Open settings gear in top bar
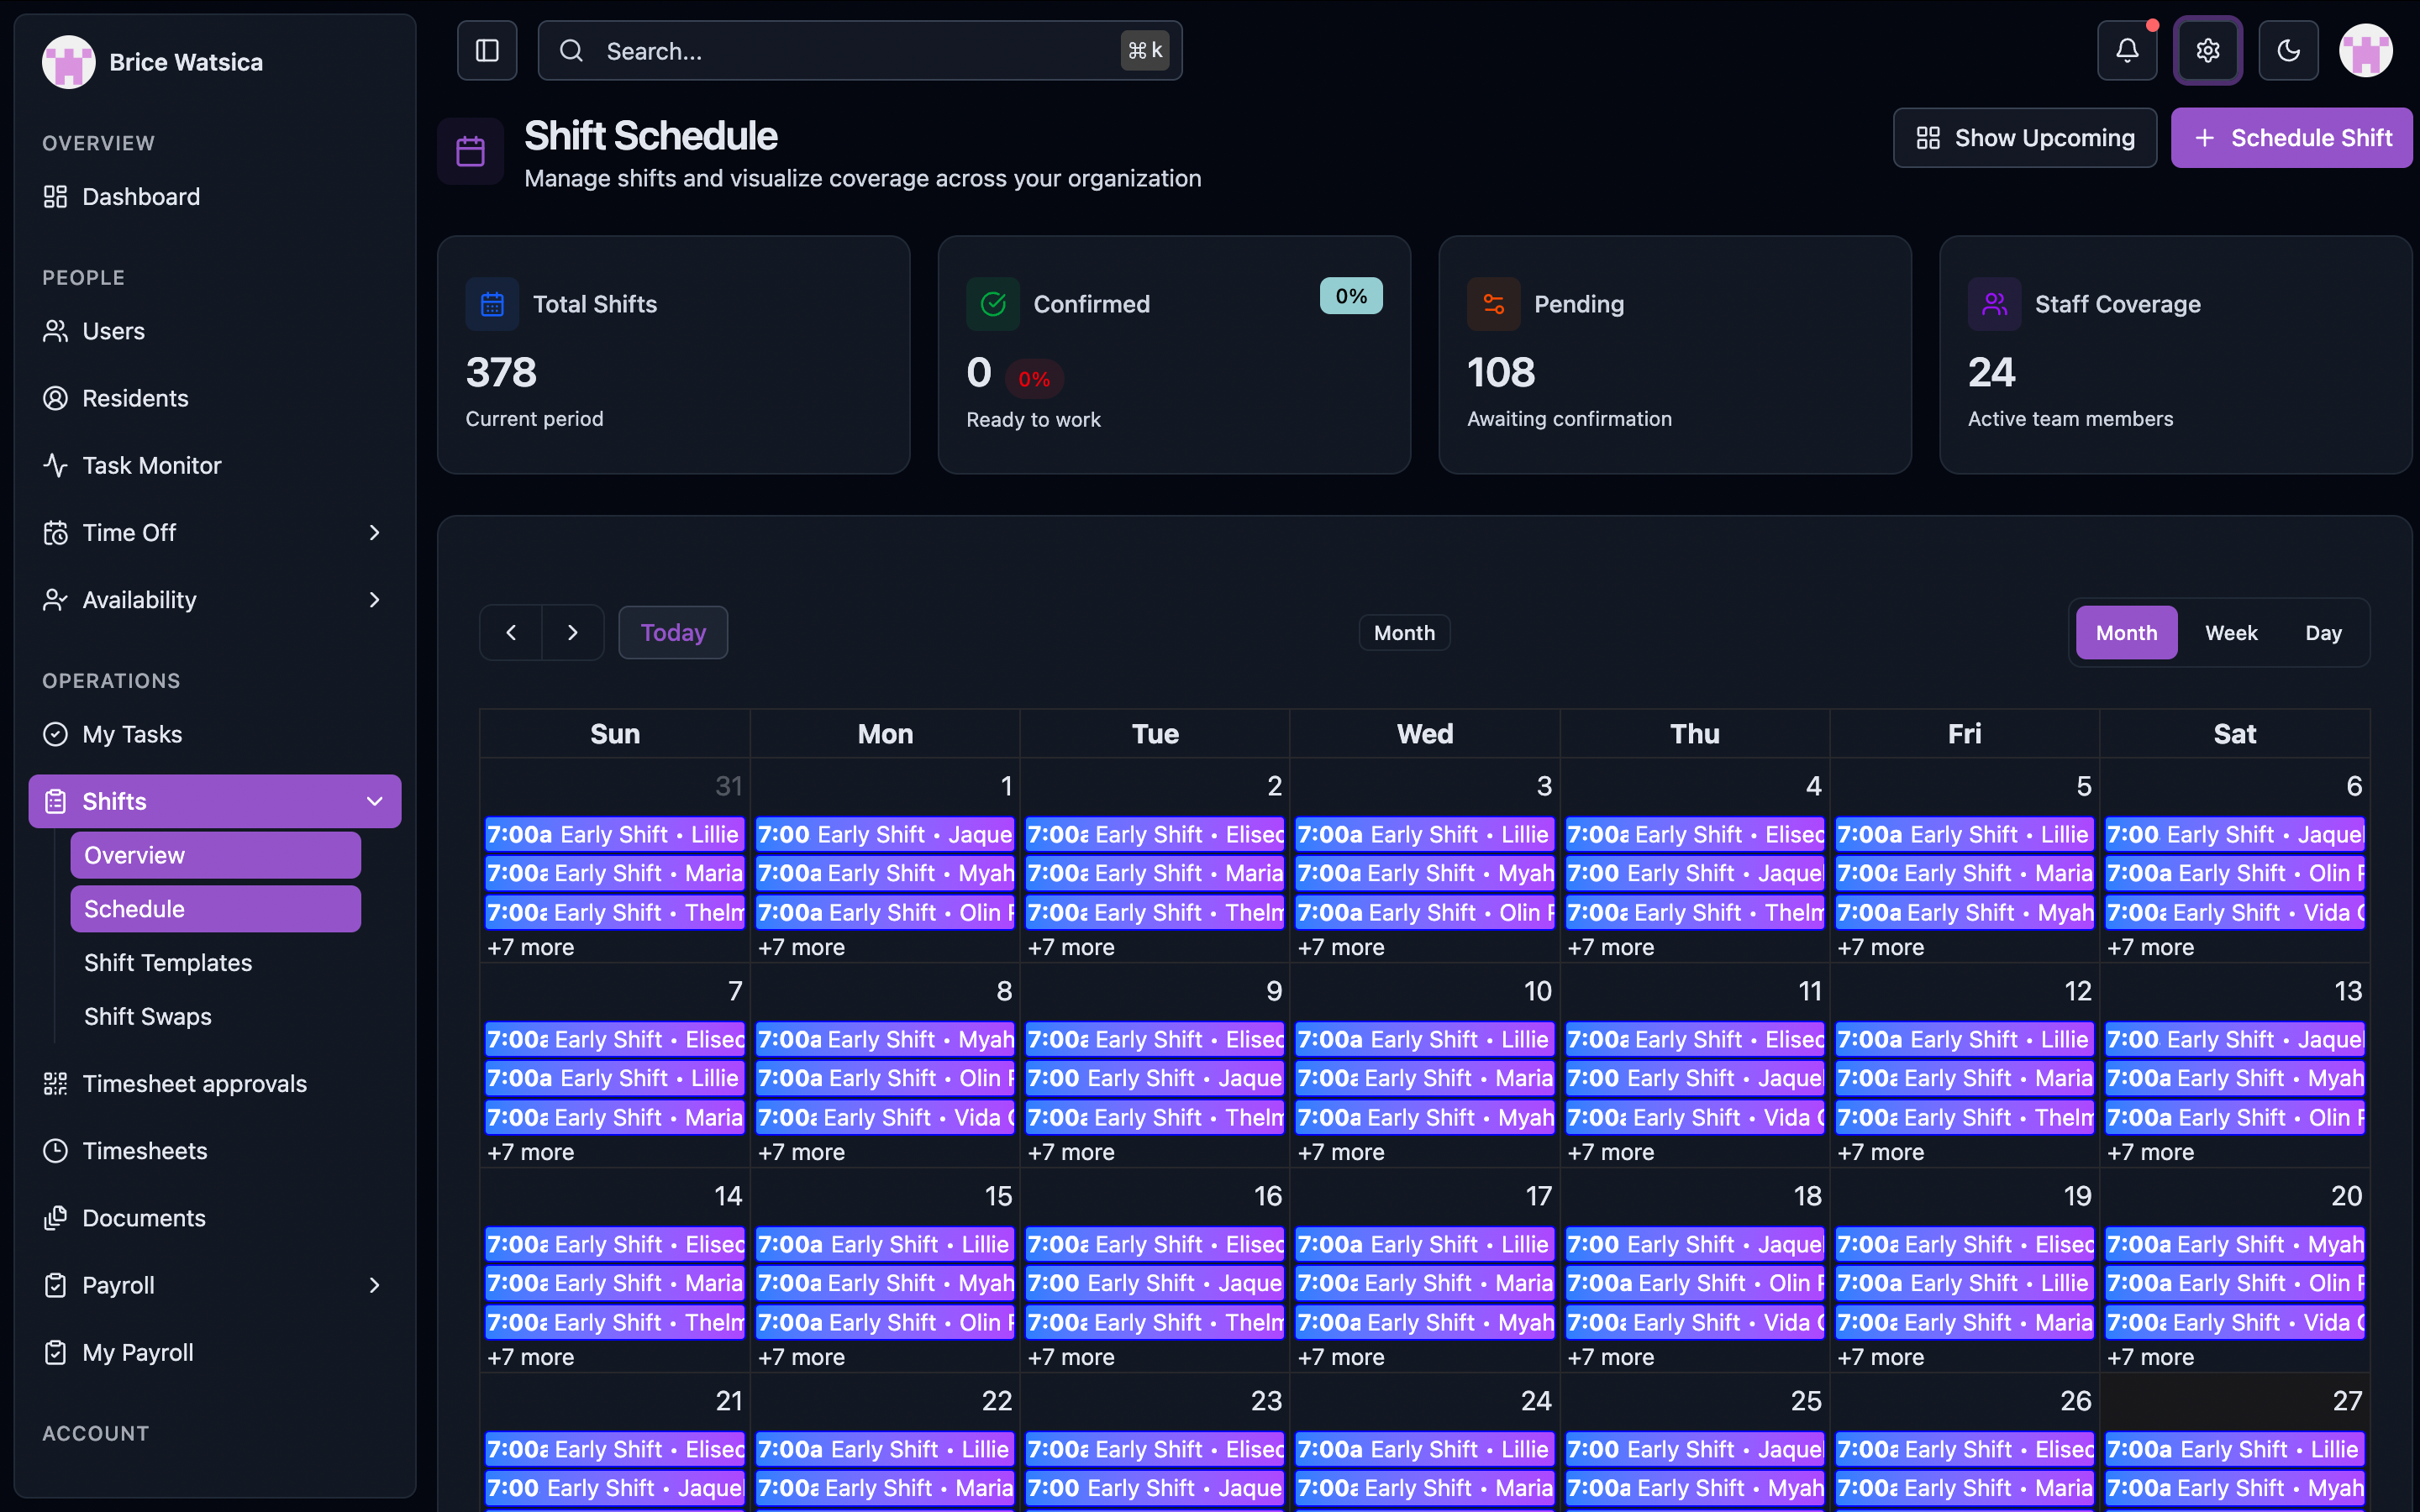 tap(2207, 50)
